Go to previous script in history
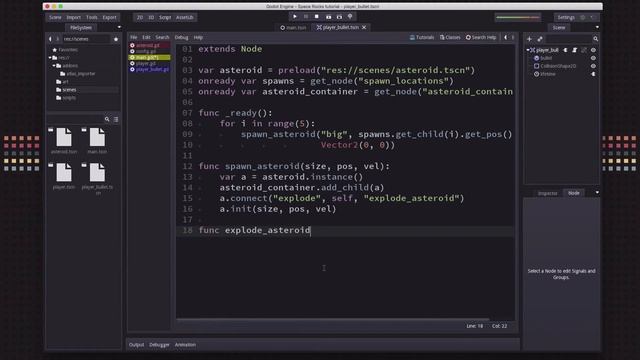 click(505, 37)
